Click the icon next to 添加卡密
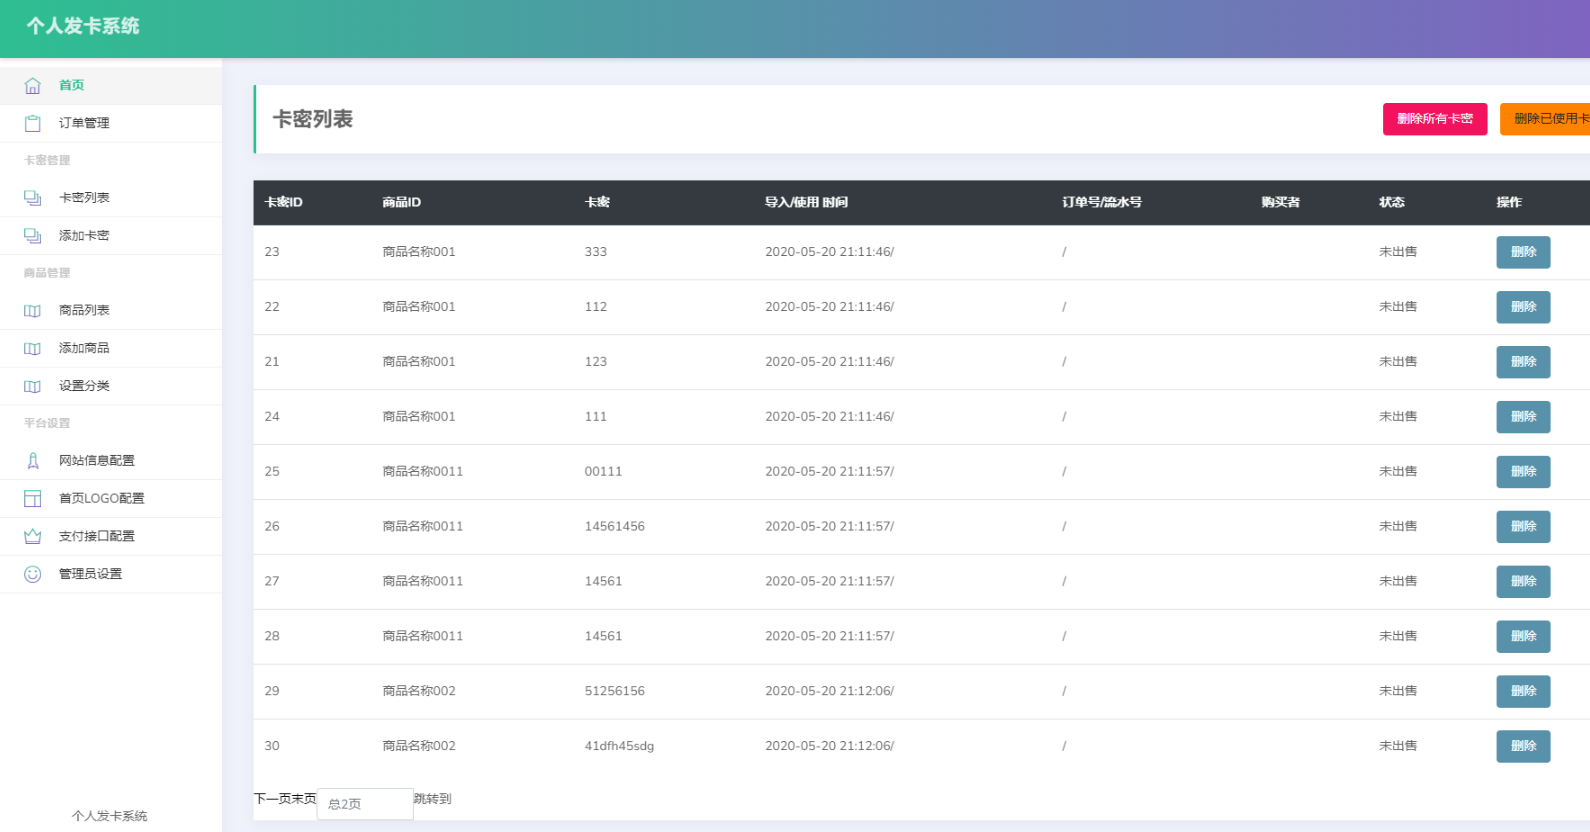The image size is (1590, 832). 33,236
